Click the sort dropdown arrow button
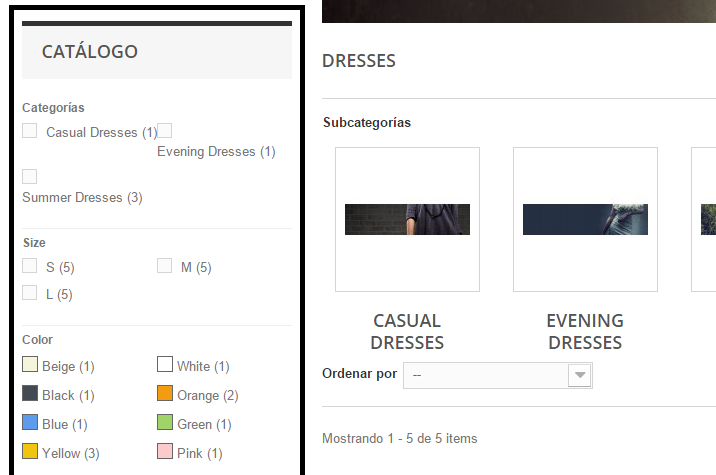The image size is (716, 475). (579, 375)
